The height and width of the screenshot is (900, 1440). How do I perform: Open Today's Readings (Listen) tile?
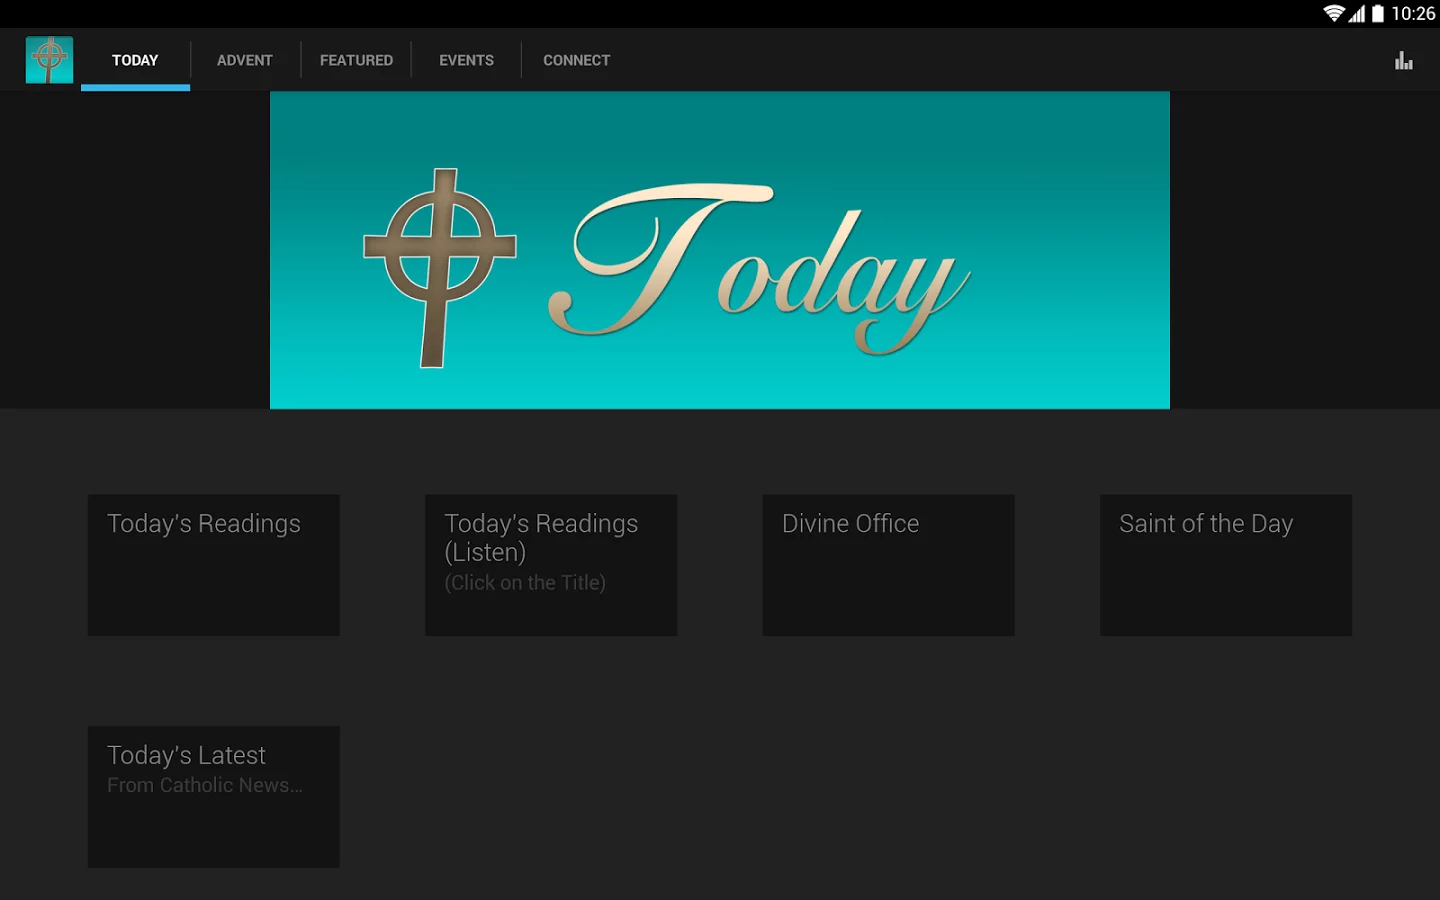point(551,565)
